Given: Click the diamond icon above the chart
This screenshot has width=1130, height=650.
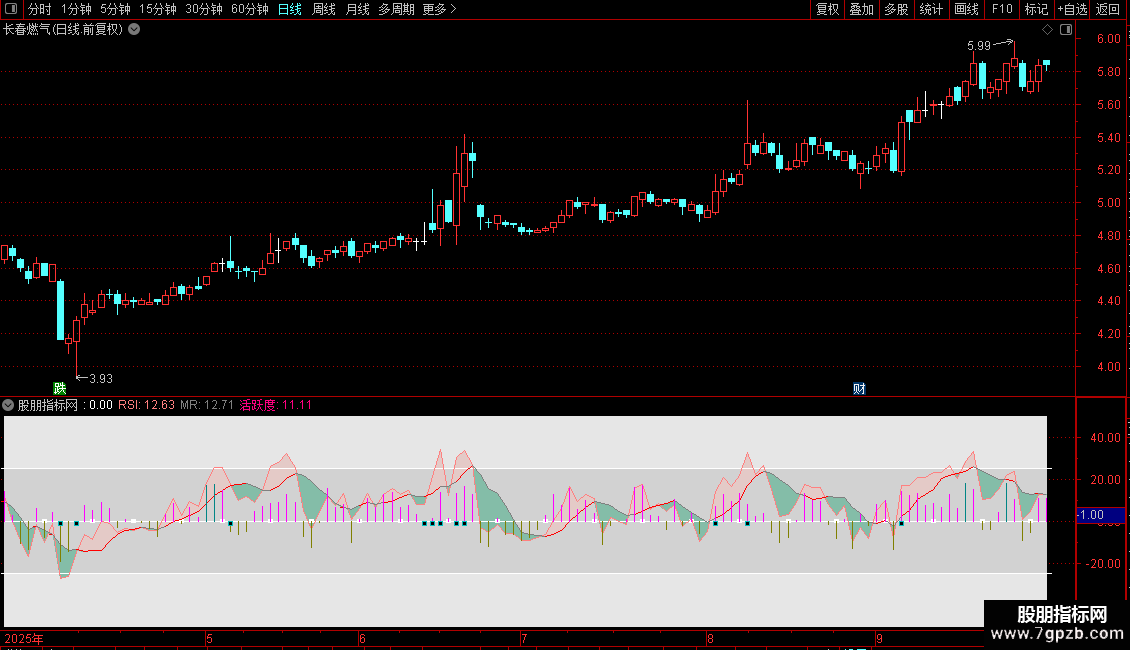Looking at the screenshot, I should pyautogui.click(x=1048, y=30).
